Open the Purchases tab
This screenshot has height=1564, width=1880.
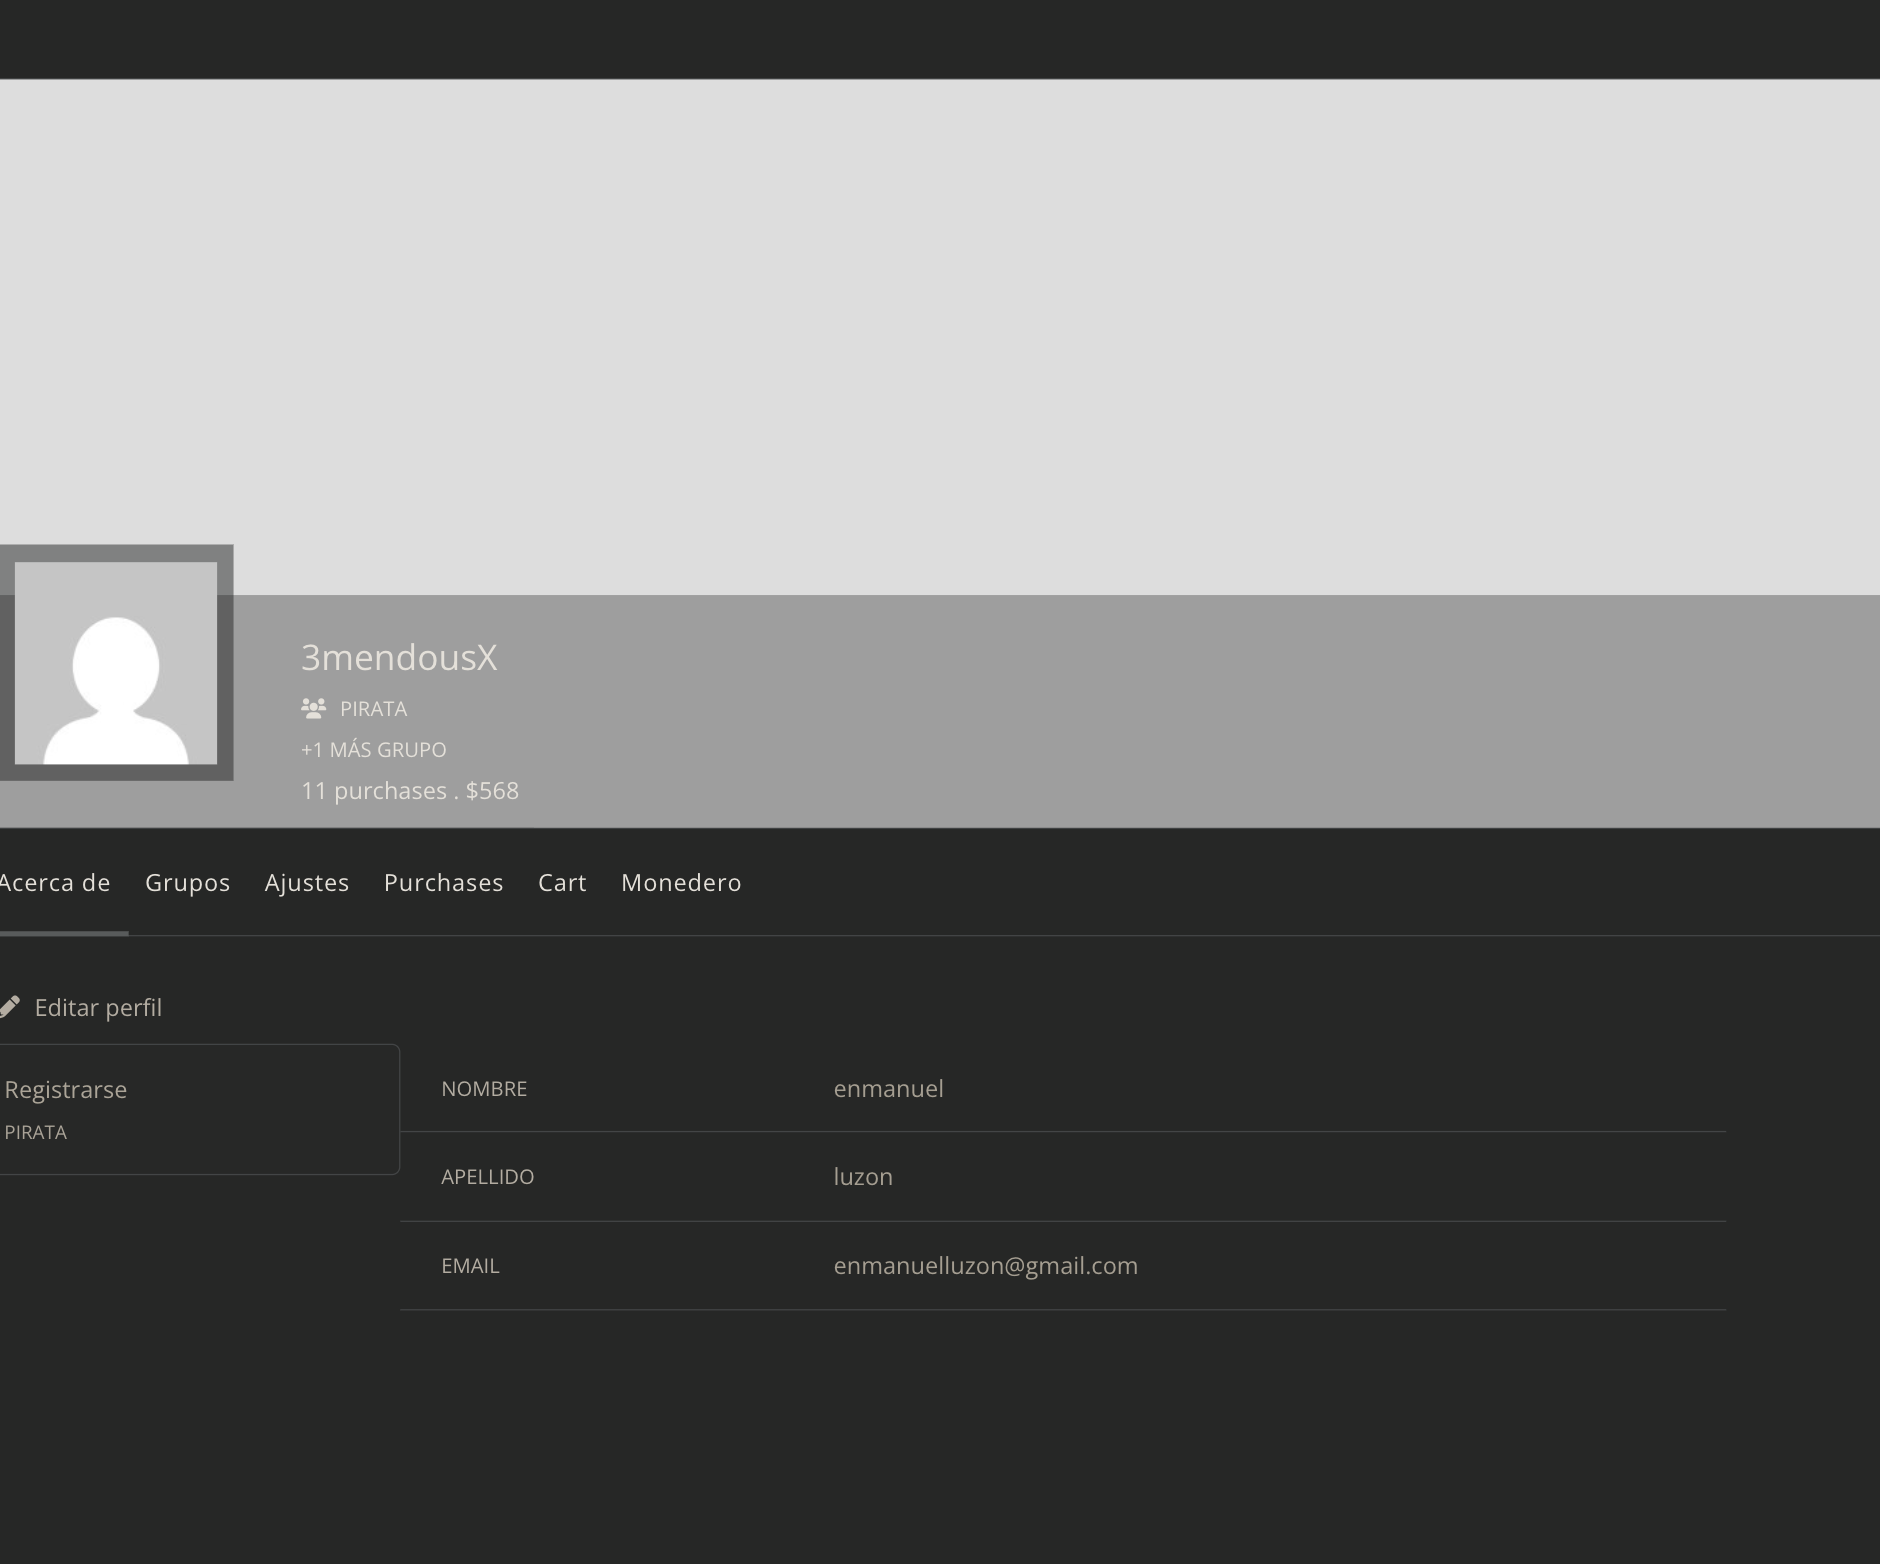(444, 883)
